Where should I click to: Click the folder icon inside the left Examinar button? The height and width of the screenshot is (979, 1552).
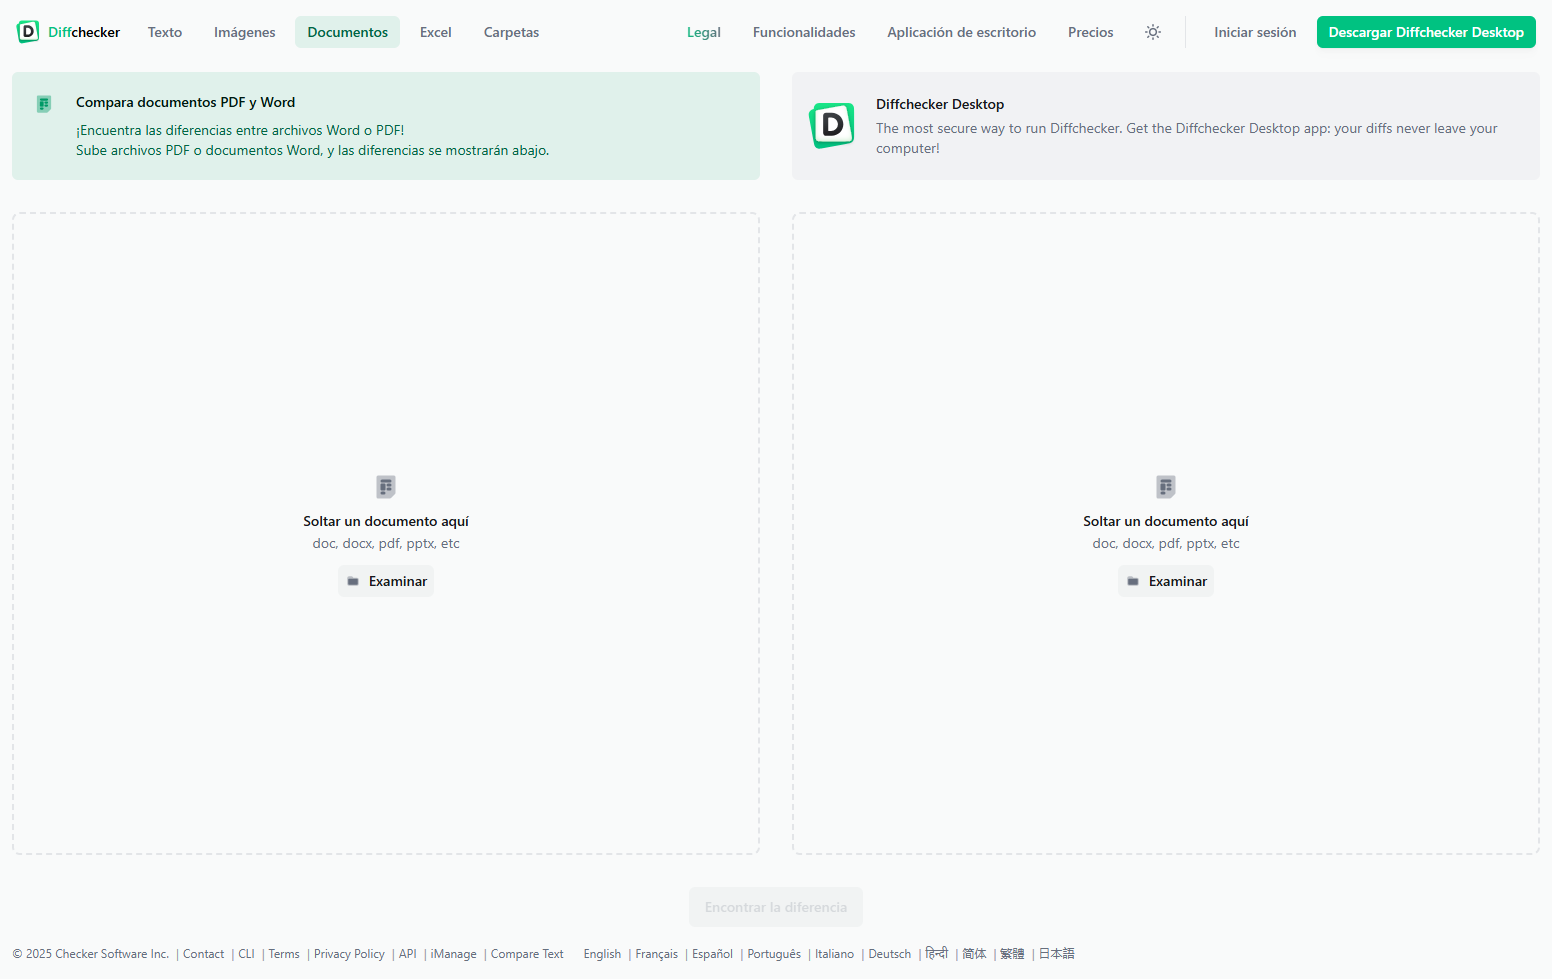click(x=352, y=581)
